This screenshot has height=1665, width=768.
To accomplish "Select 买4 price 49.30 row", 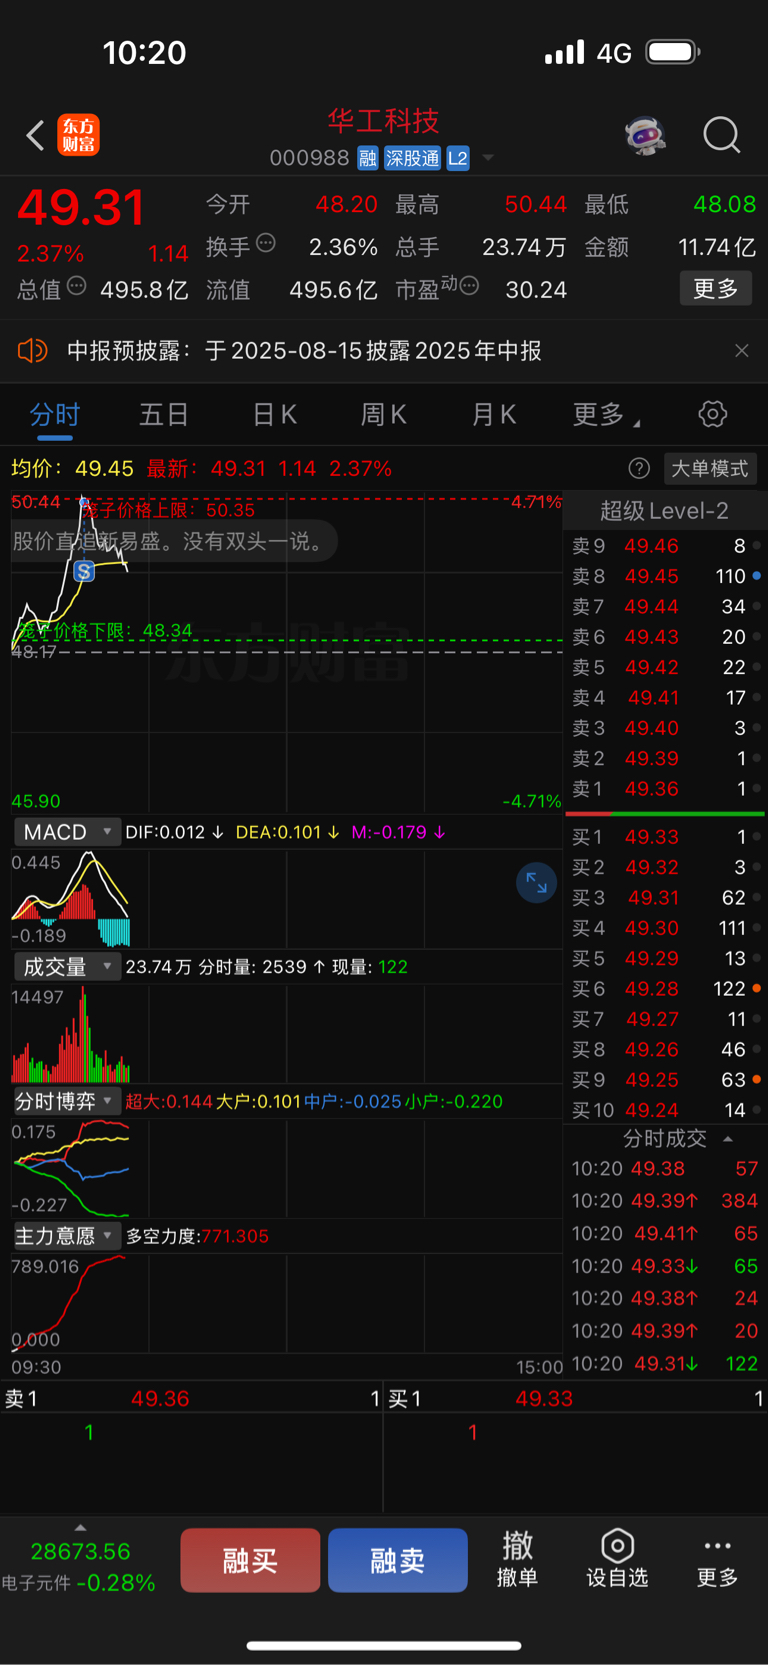I will click(664, 928).
